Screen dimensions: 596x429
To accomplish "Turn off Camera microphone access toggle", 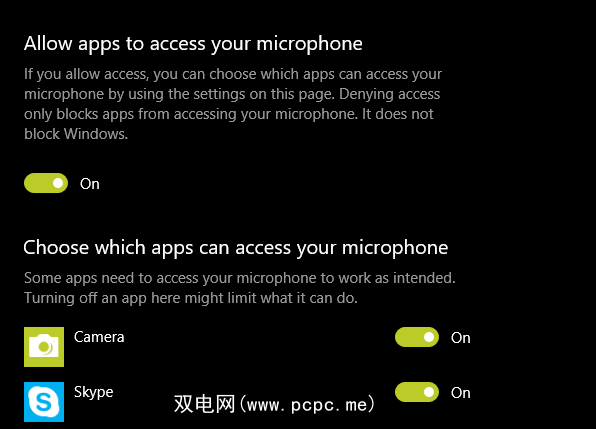I will 417,337.
